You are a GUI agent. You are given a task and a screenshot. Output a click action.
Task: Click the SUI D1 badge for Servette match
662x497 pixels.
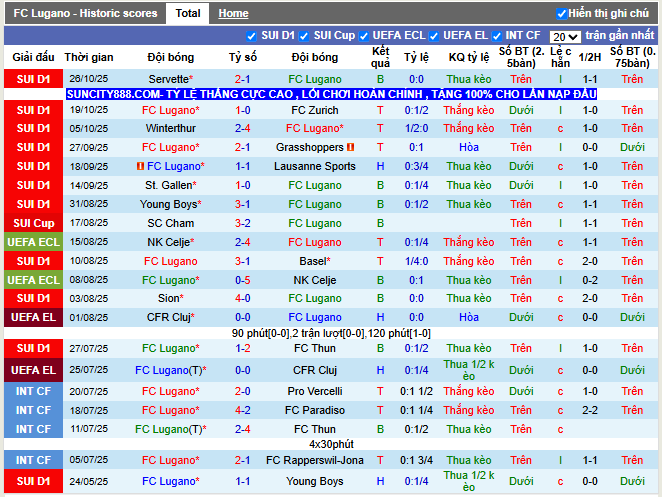33,79
